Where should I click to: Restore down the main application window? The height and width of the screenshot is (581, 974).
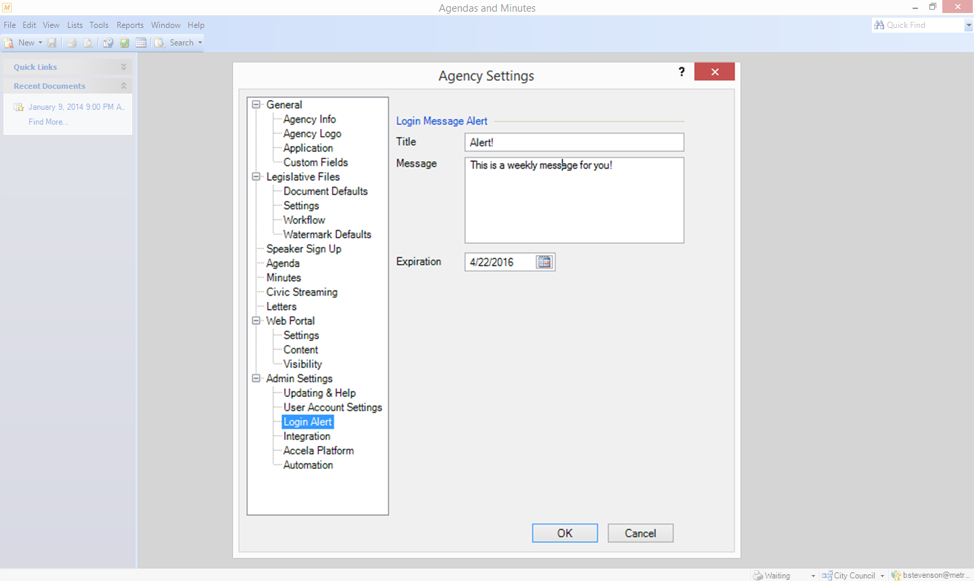coord(932,7)
